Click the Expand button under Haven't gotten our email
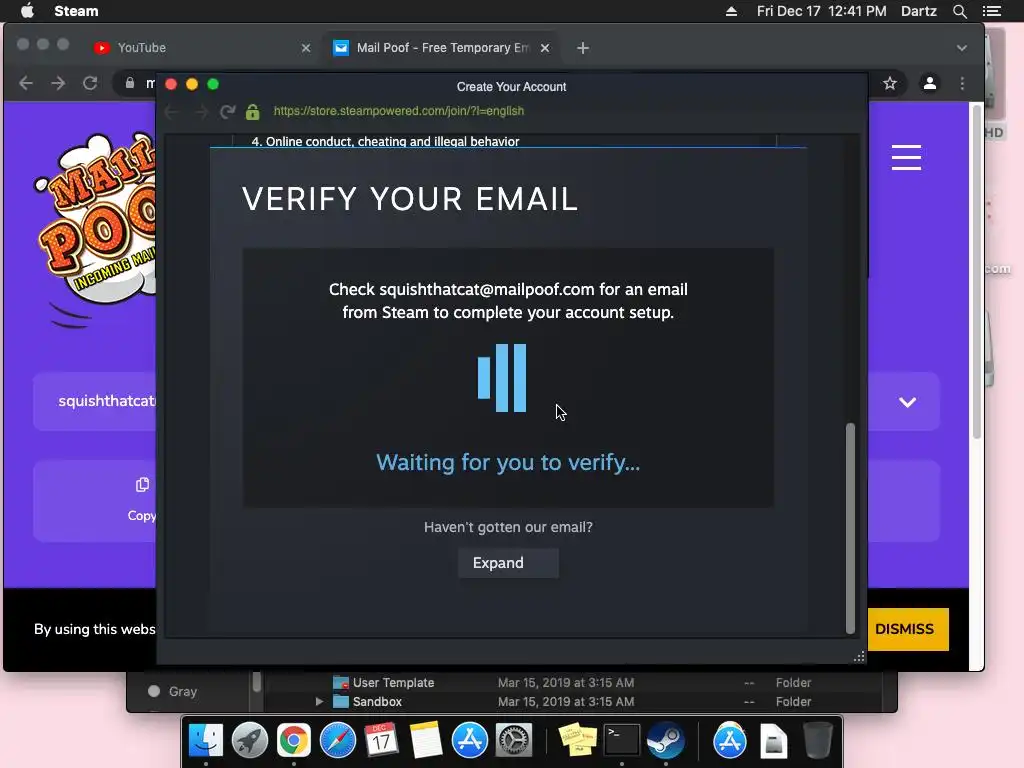1024x768 pixels. tap(508, 563)
